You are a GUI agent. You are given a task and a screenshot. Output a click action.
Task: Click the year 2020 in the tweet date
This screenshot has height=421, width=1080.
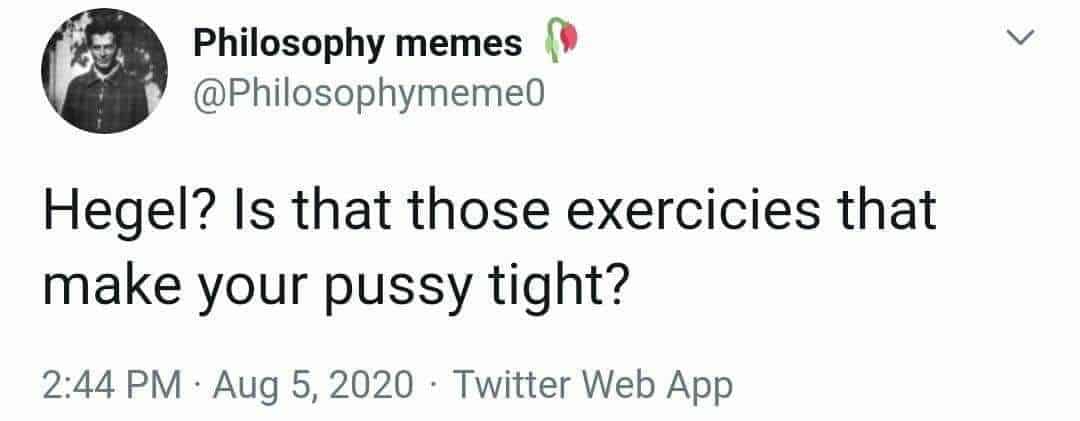coord(376,386)
